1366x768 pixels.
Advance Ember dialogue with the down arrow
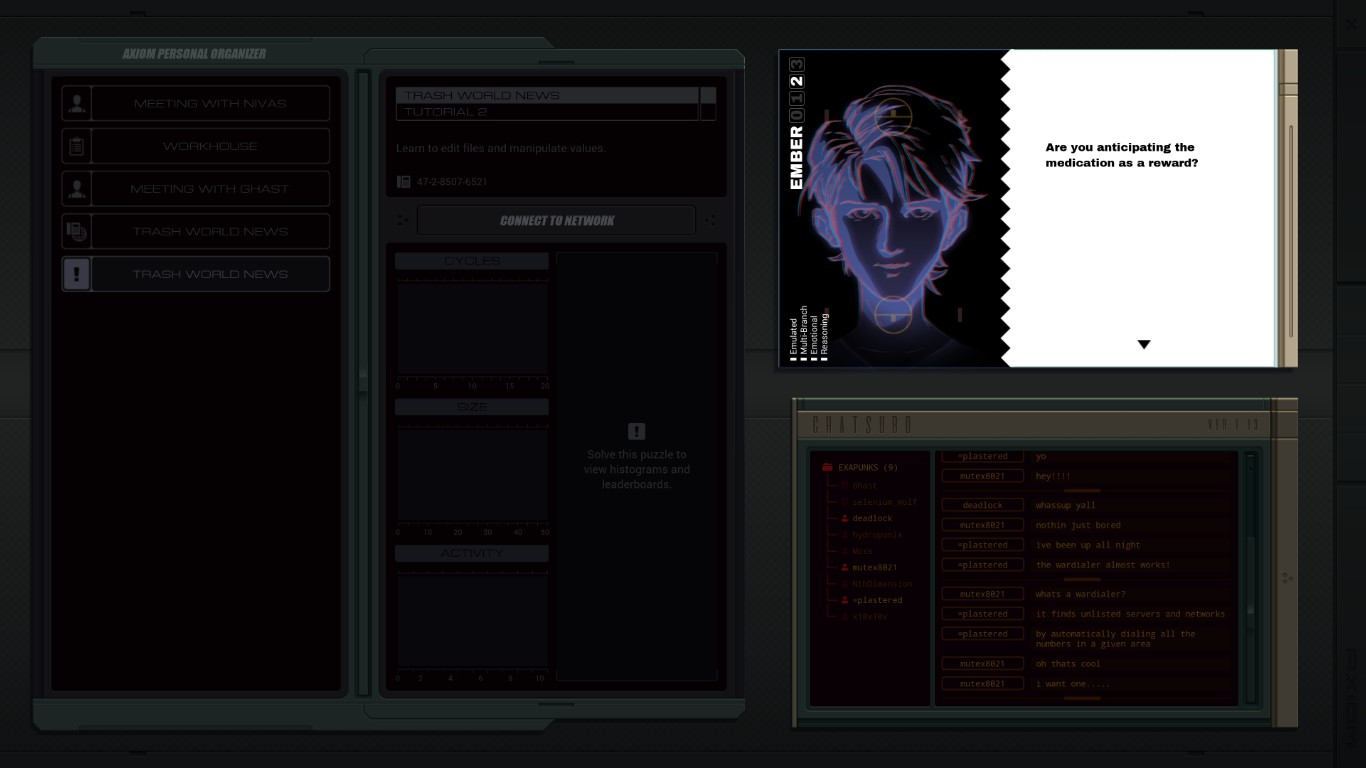[x=1144, y=344]
